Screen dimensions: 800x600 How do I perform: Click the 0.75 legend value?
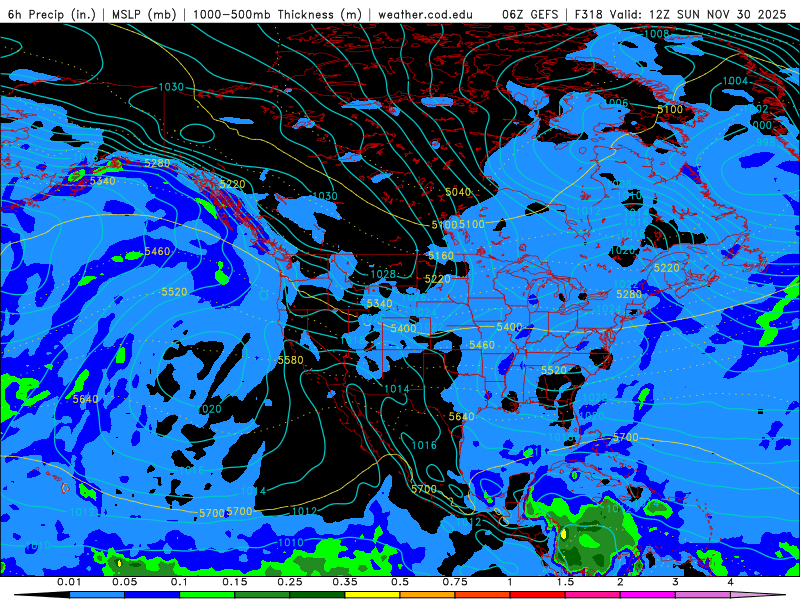pyautogui.click(x=455, y=582)
